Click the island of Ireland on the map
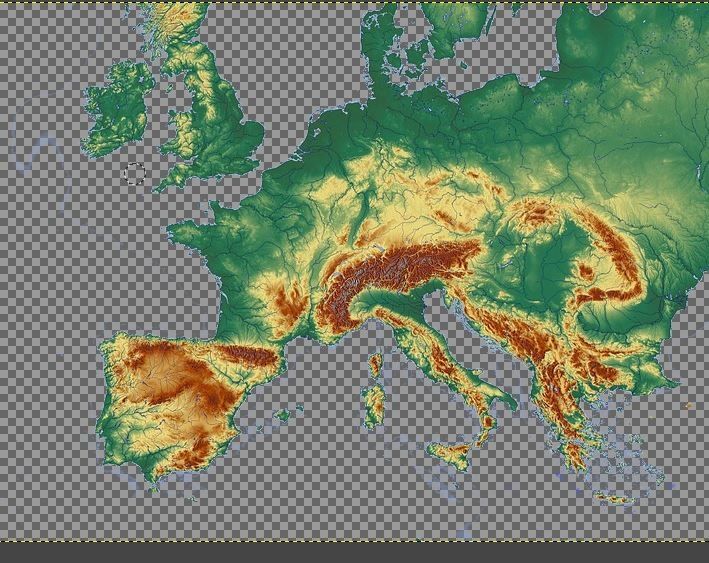 point(118,109)
